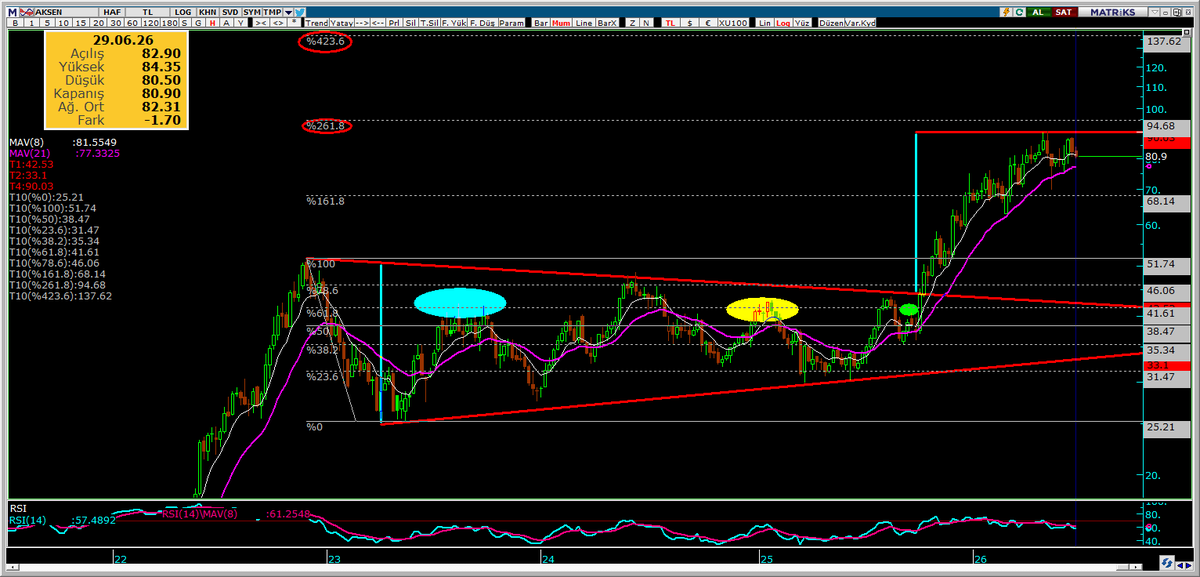Select the Yatay horizontal line tool
The height and width of the screenshot is (577, 1200).
pyautogui.click(x=341, y=23)
